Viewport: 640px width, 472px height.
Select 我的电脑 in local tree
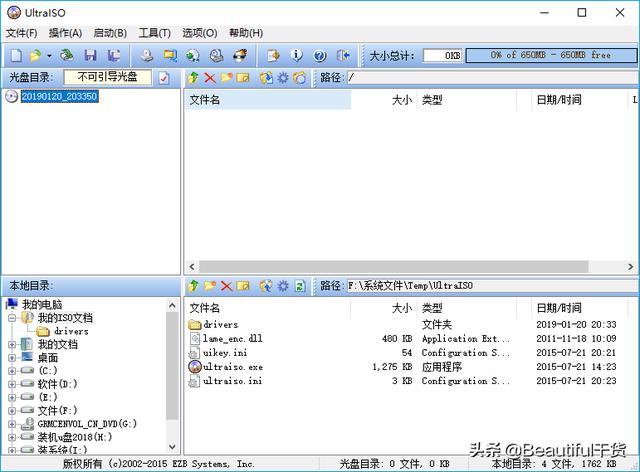coord(42,305)
